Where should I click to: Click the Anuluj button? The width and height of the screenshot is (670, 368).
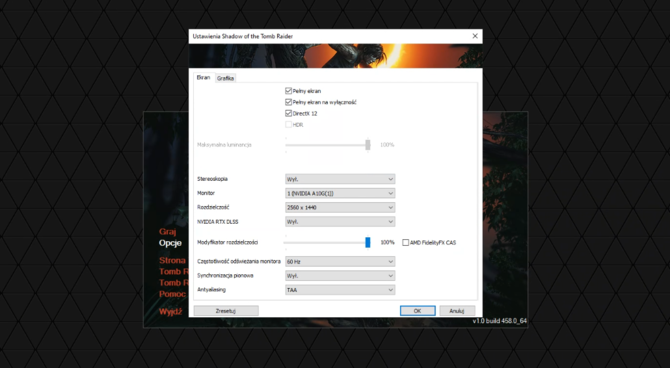tap(457, 311)
